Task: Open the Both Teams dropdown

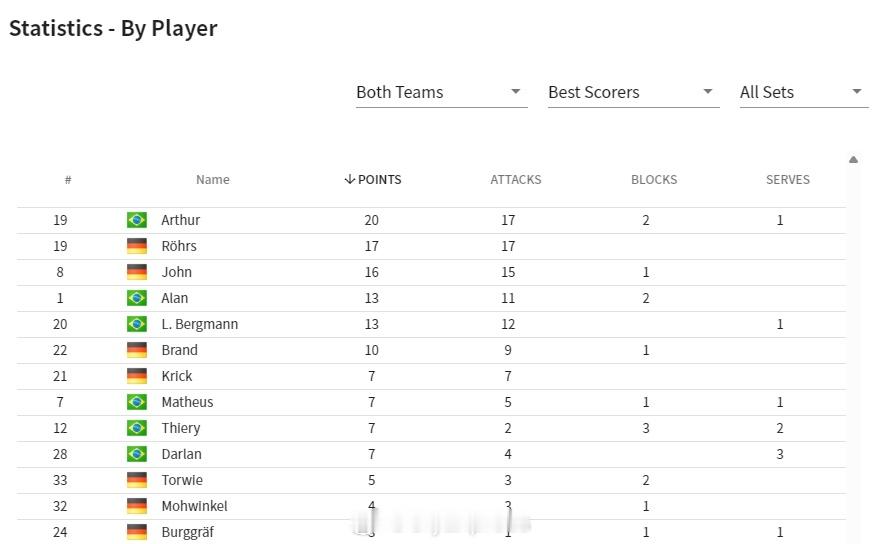Action: 441,92
